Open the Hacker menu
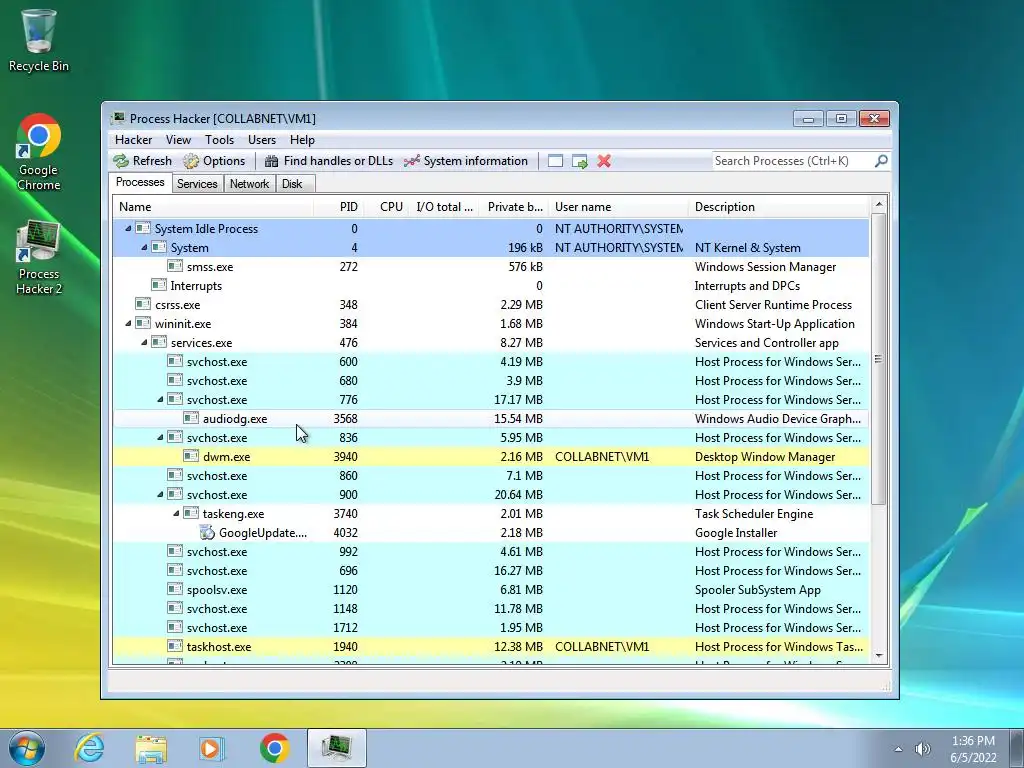This screenshot has width=1024, height=768. pyautogui.click(x=133, y=140)
